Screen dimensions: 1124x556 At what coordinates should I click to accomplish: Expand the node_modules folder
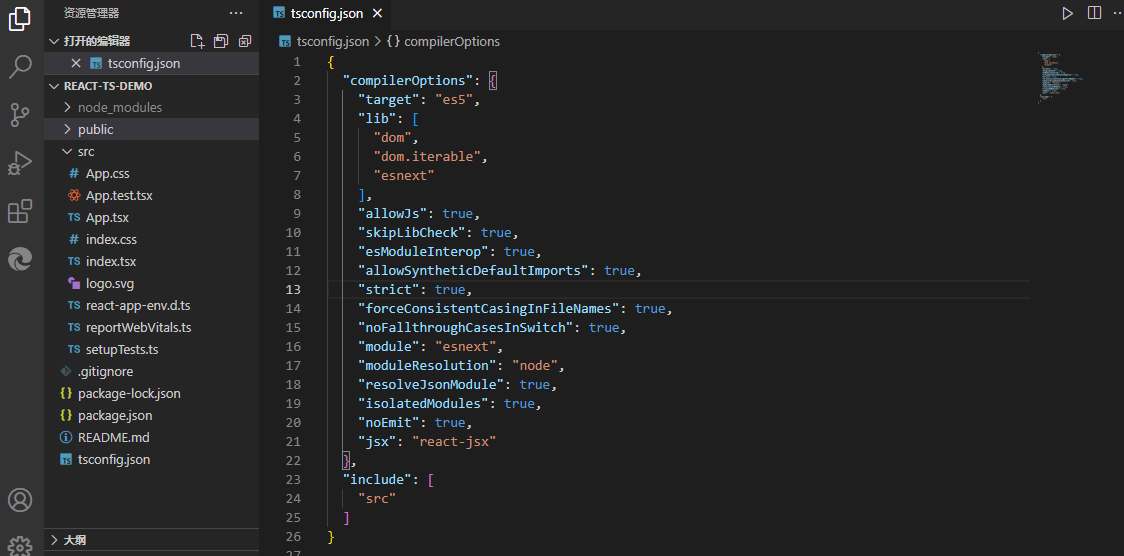point(67,107)
